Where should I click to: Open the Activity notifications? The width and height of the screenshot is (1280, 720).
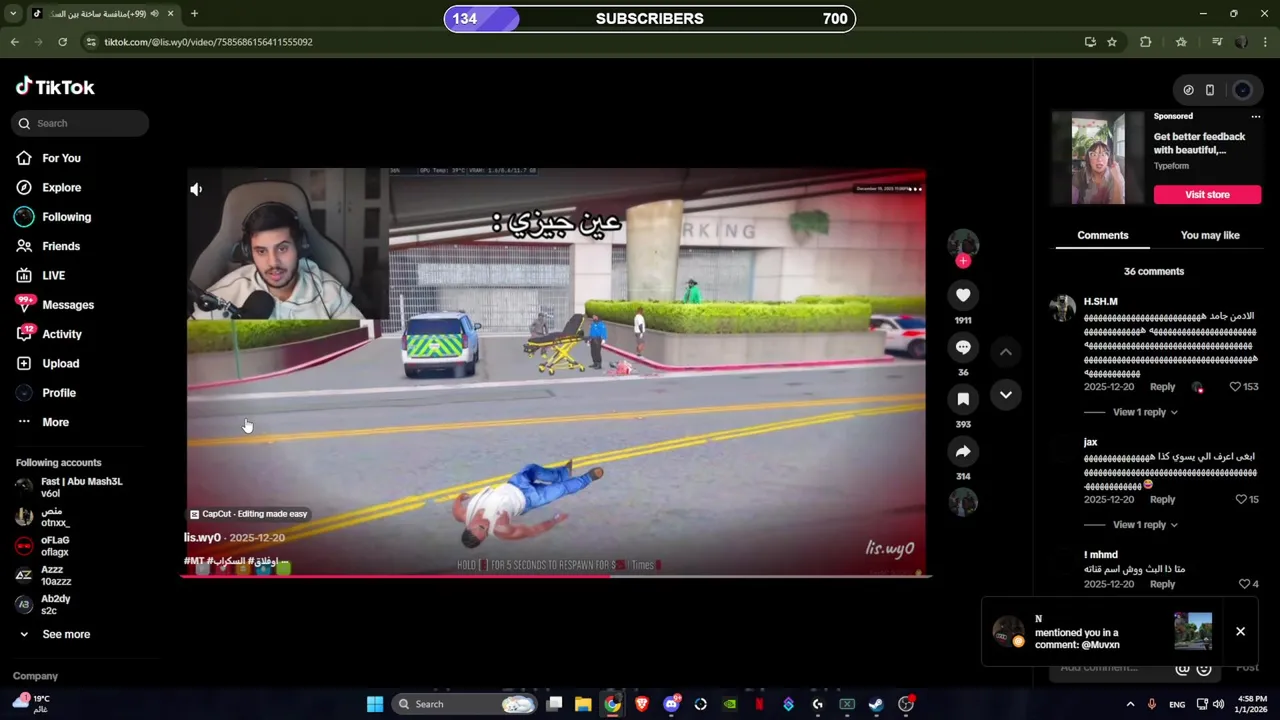click(48, 334)
